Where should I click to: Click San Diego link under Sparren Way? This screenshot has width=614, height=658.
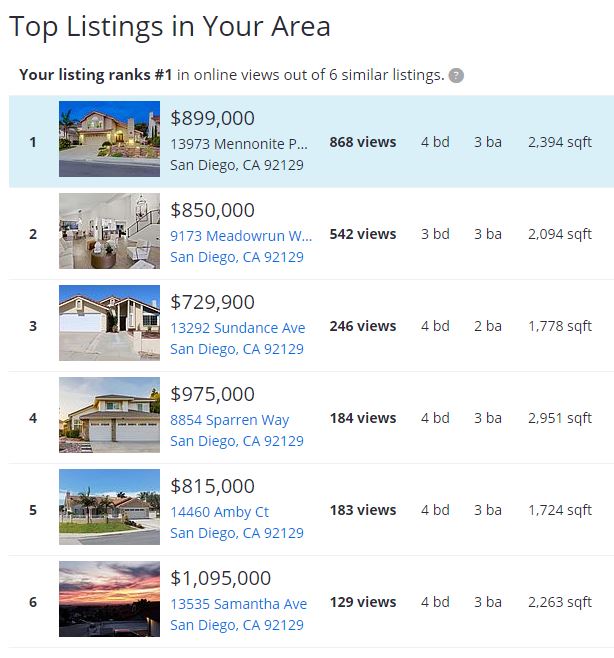click(x=237, y=441)
